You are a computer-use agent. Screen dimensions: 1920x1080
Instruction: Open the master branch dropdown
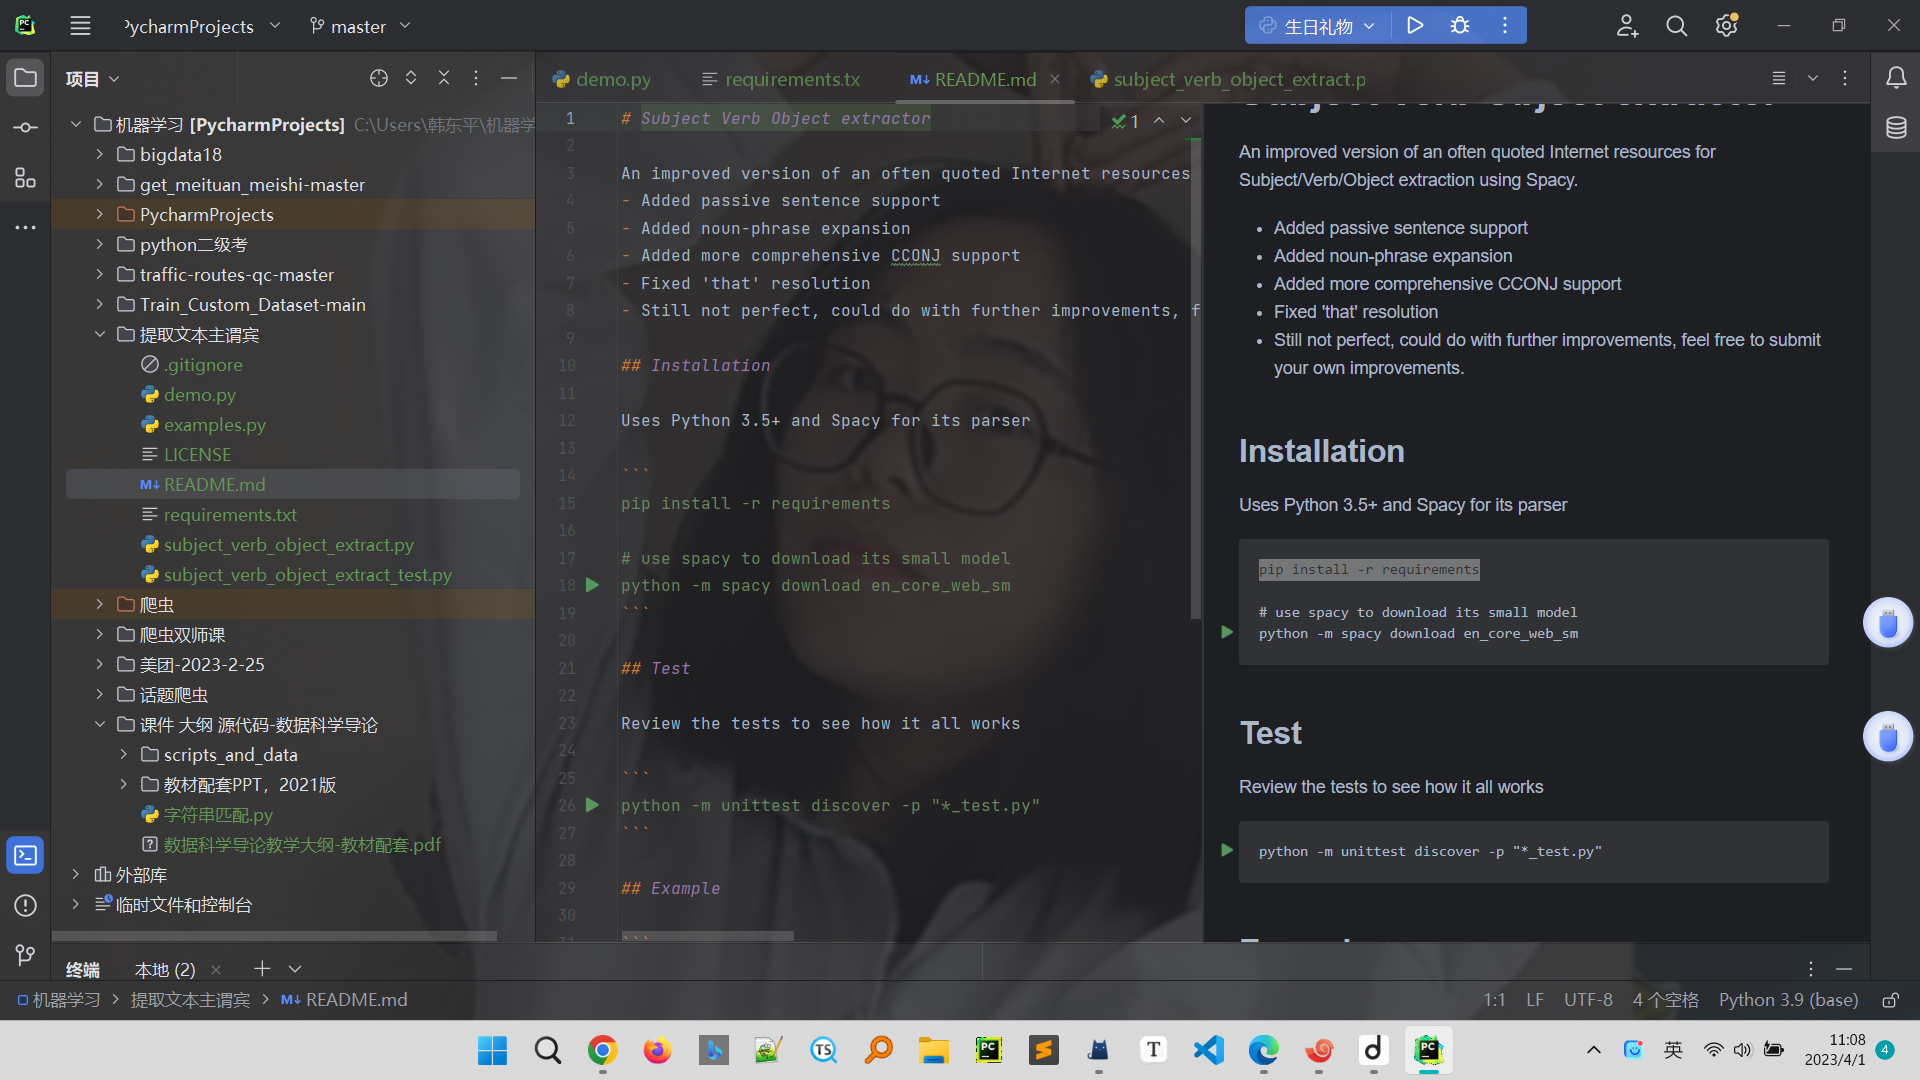click(x=359, y=26)
